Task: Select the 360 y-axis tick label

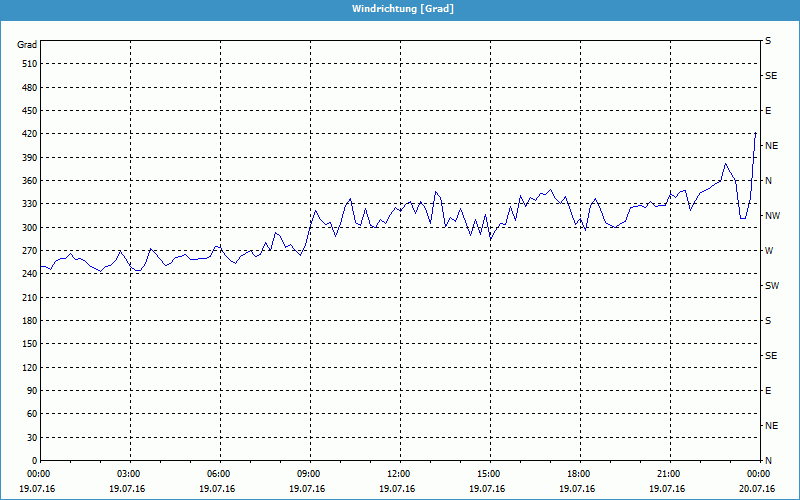Action: 27,181
